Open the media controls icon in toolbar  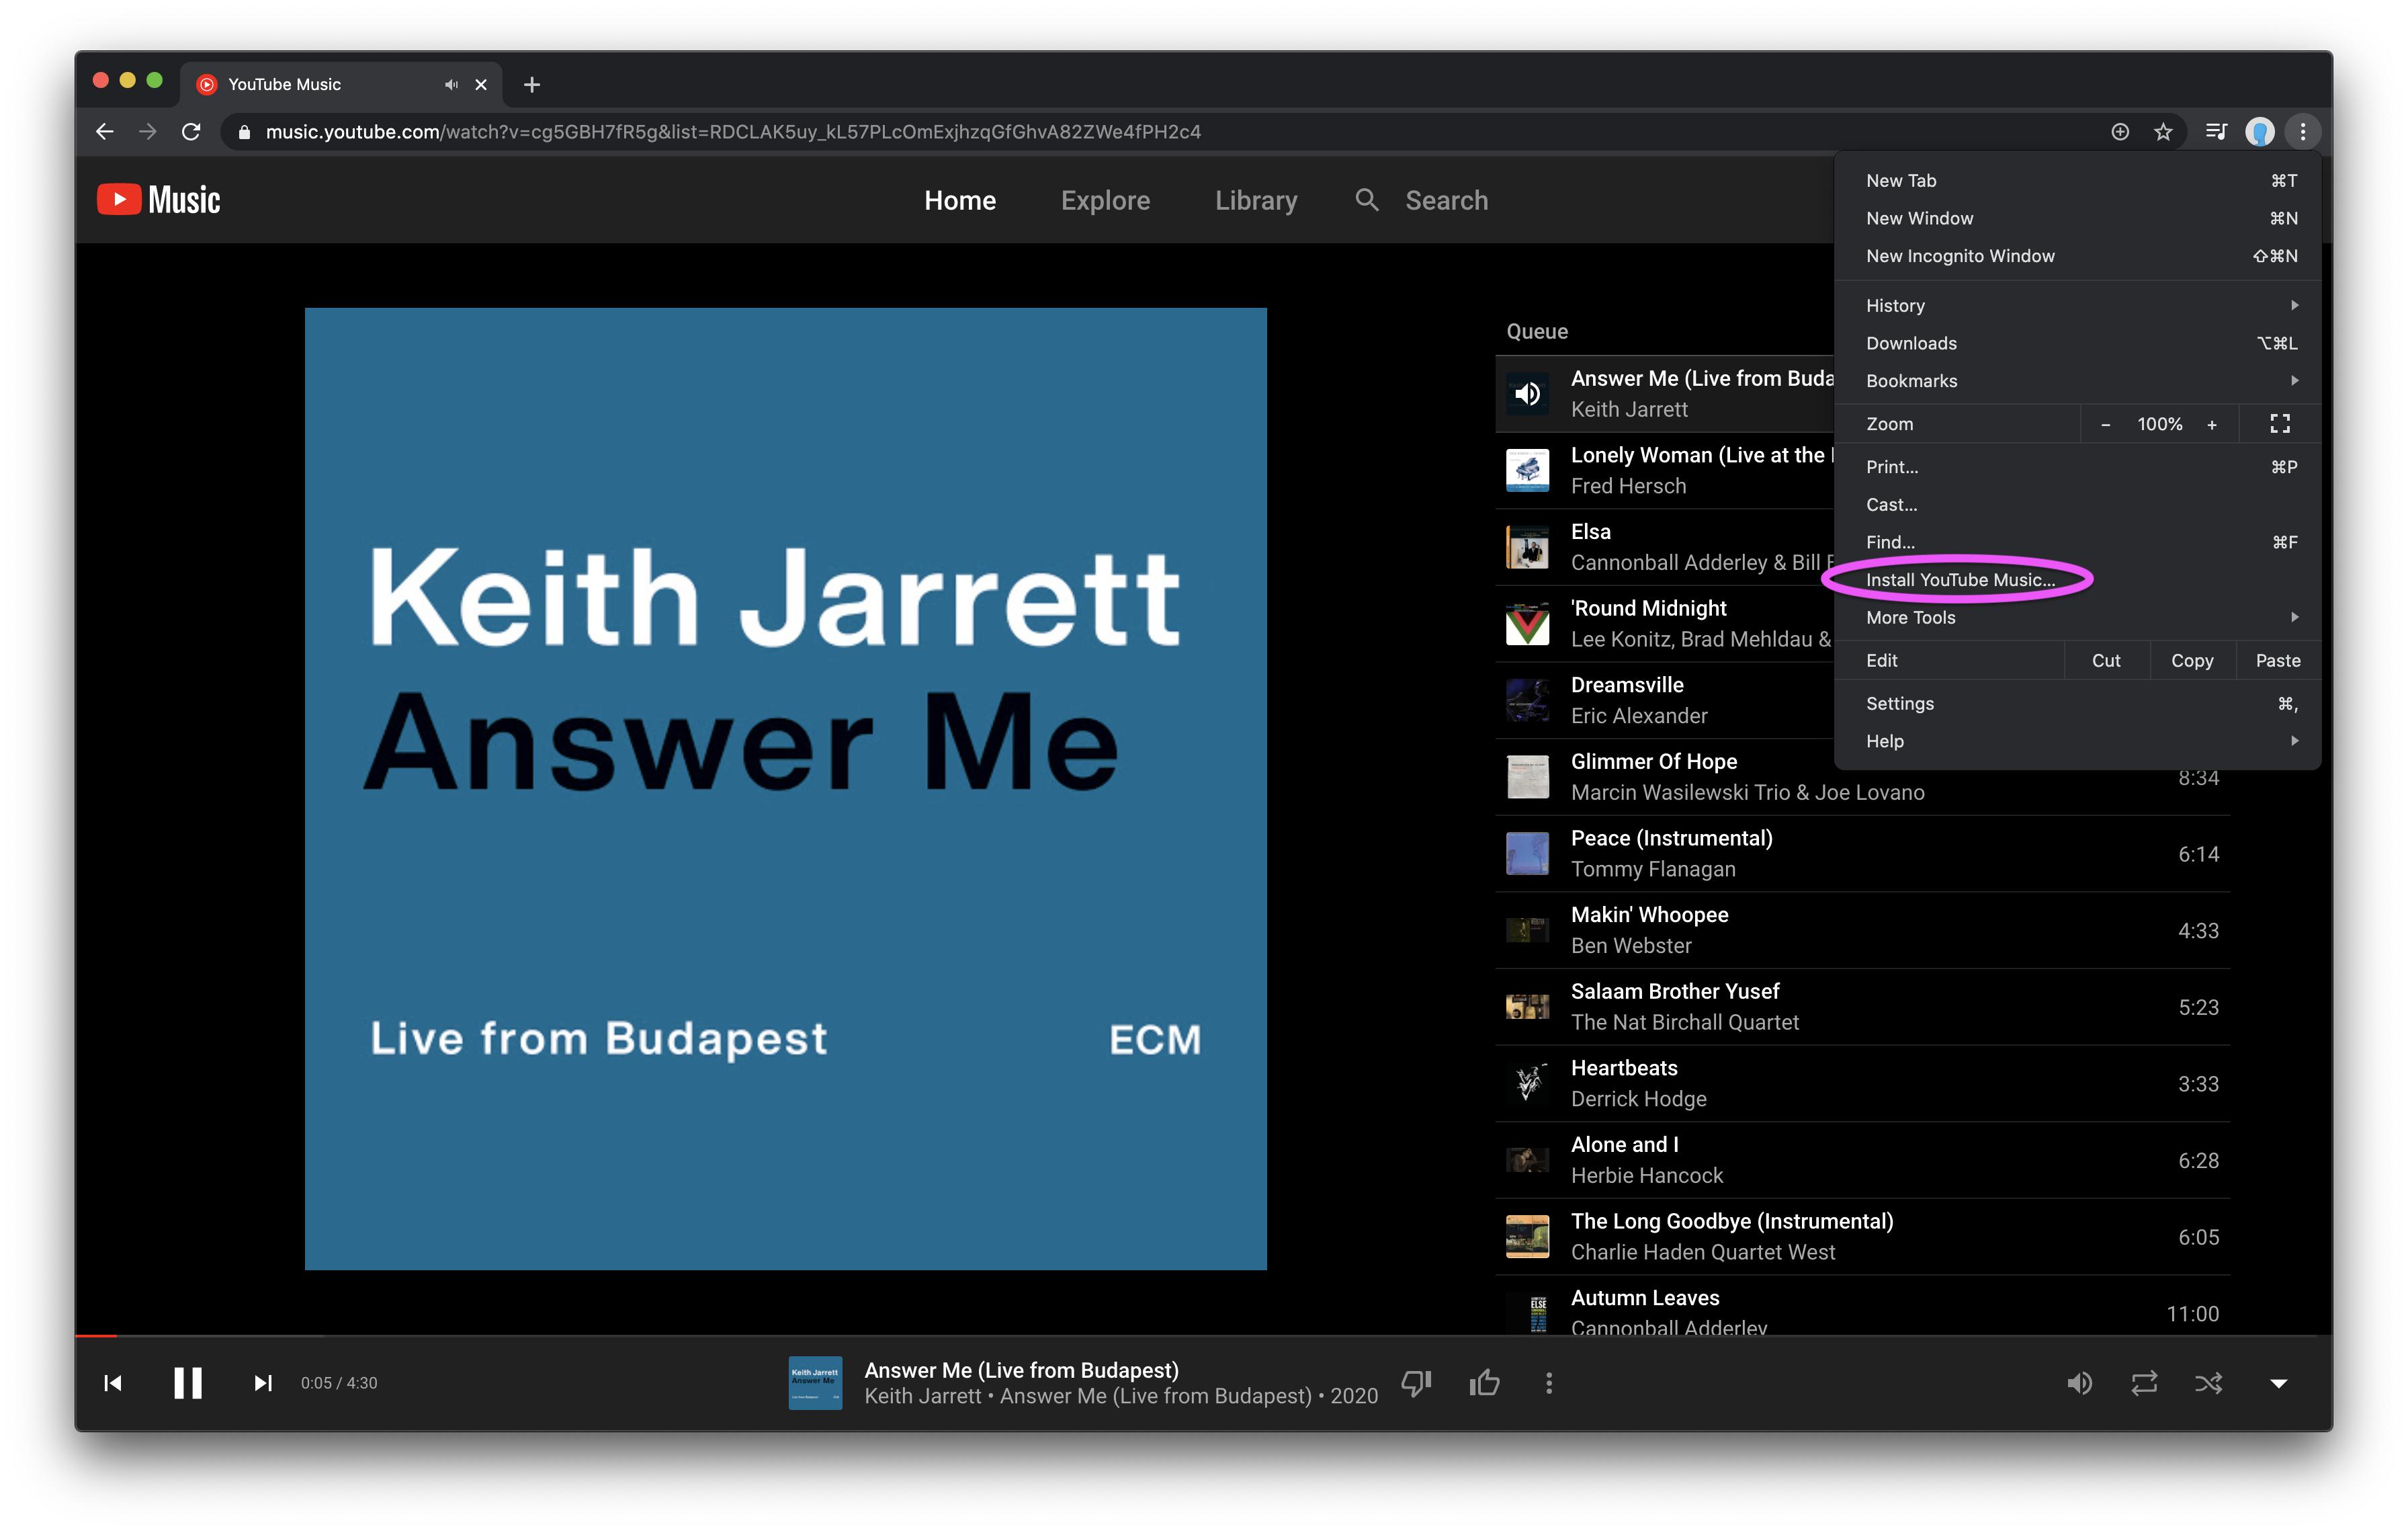[2217, 132]
